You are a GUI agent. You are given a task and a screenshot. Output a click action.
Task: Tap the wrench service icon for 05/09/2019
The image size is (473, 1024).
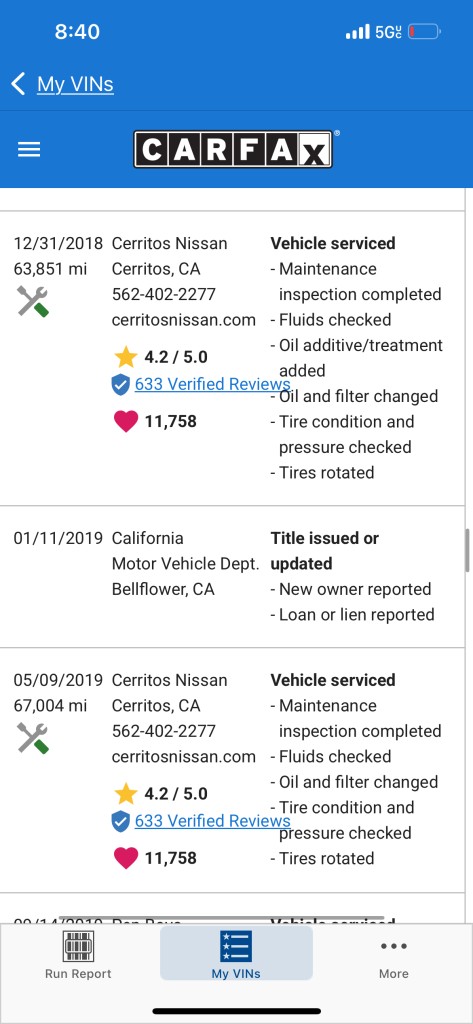[x=33, y=738]
